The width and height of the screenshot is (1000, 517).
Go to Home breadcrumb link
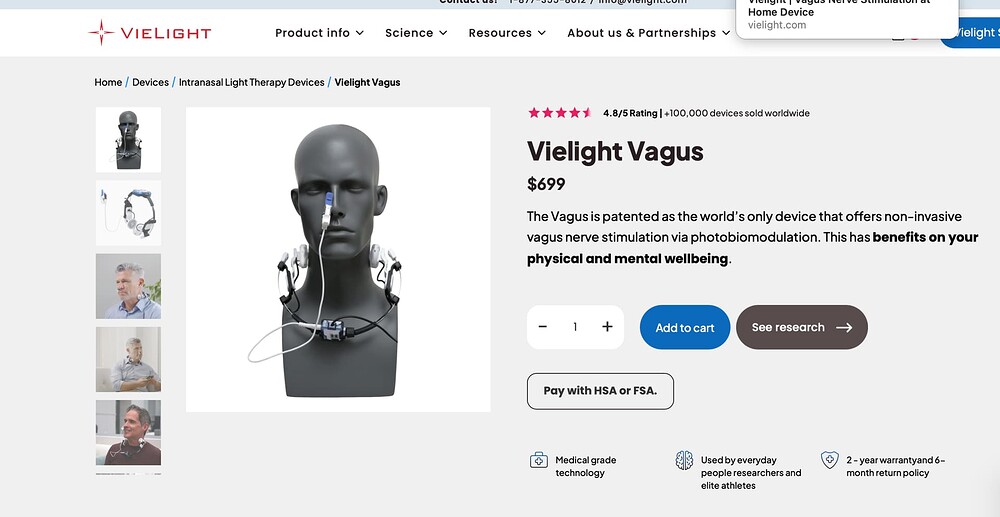(108, 82)
